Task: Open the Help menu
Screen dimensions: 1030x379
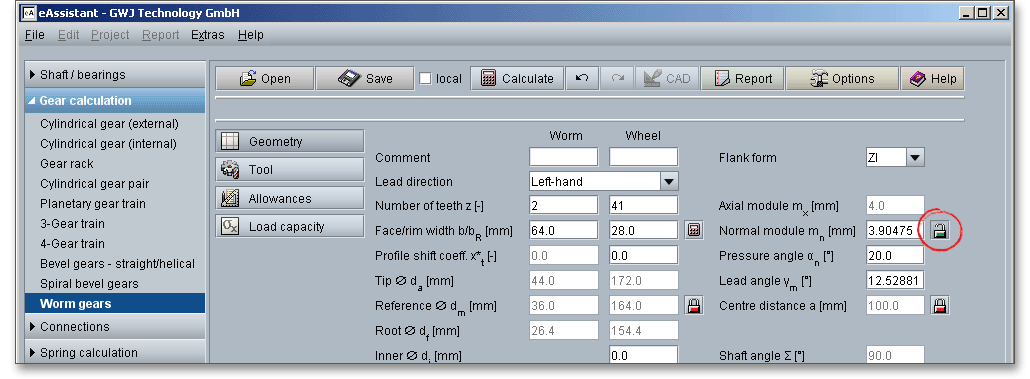Action: pyautogui.click(x=250, y=35)
